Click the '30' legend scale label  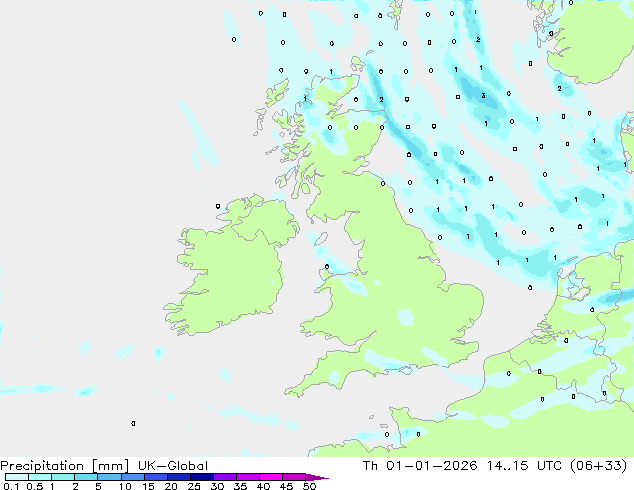pos(217,486)
